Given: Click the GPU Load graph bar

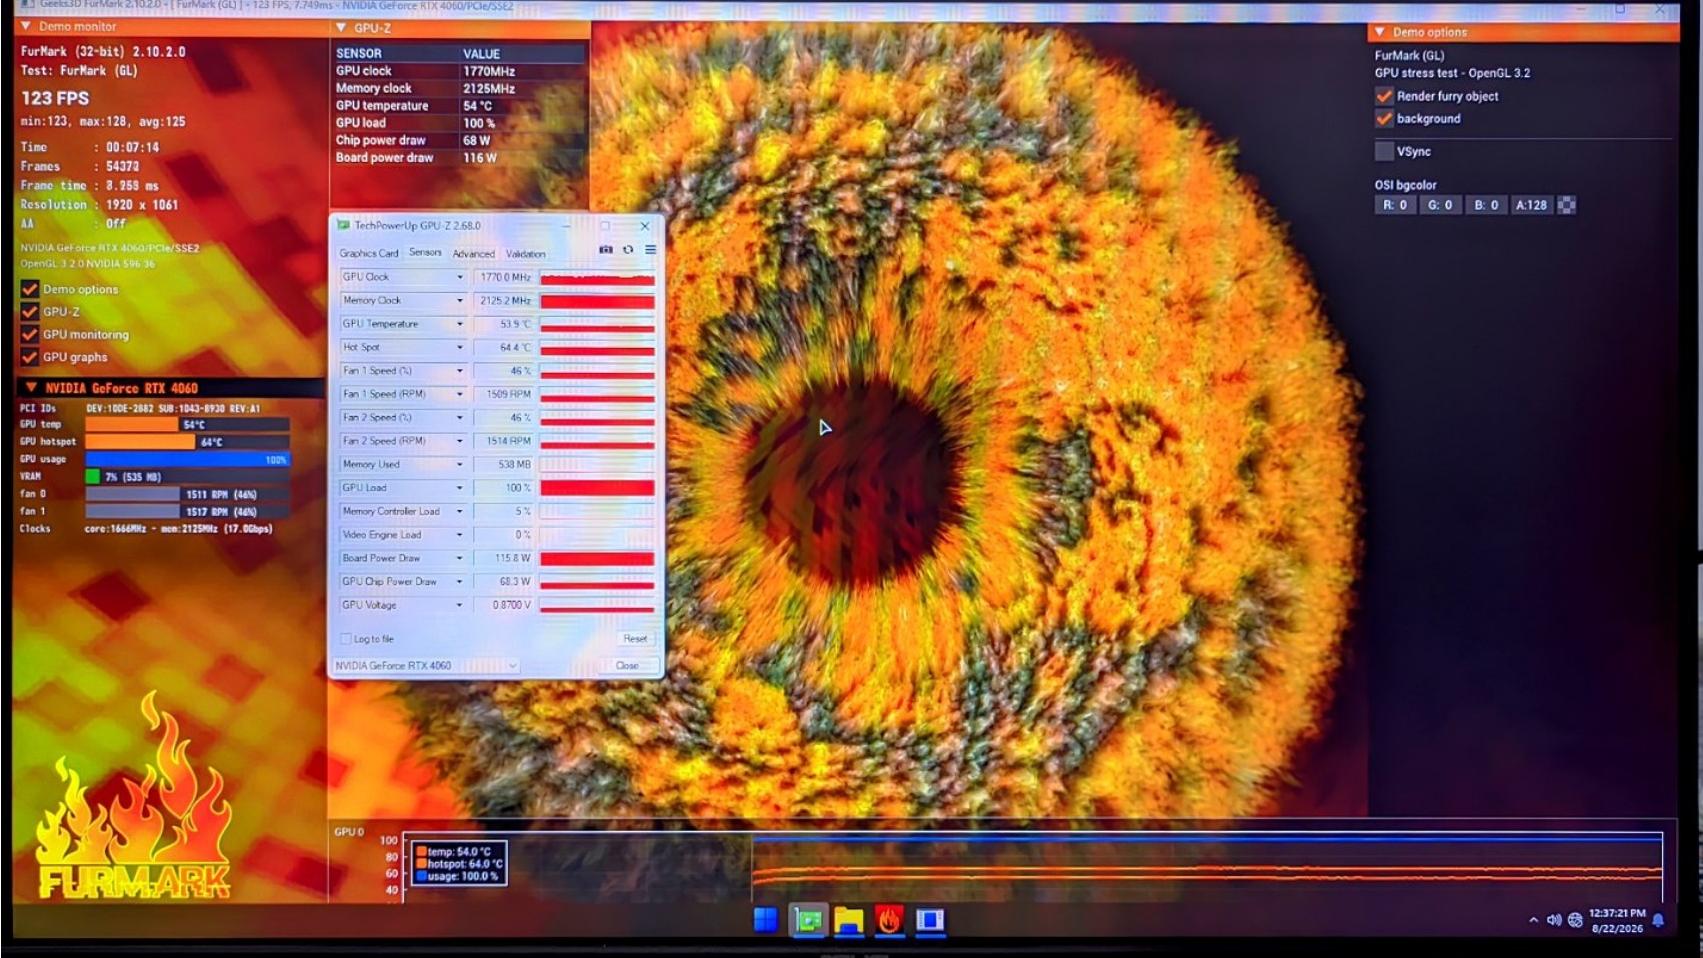Looking at the screenshot, I should (x=598, y=488).
